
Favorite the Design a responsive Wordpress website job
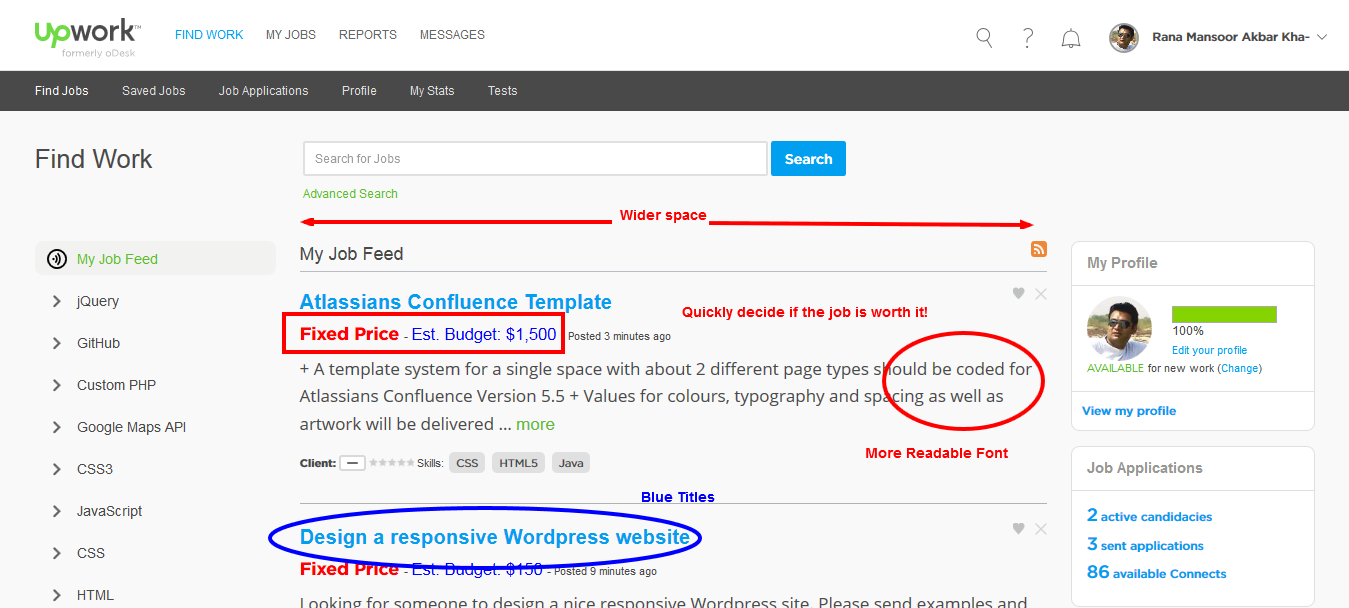(x=1018, y=528)
